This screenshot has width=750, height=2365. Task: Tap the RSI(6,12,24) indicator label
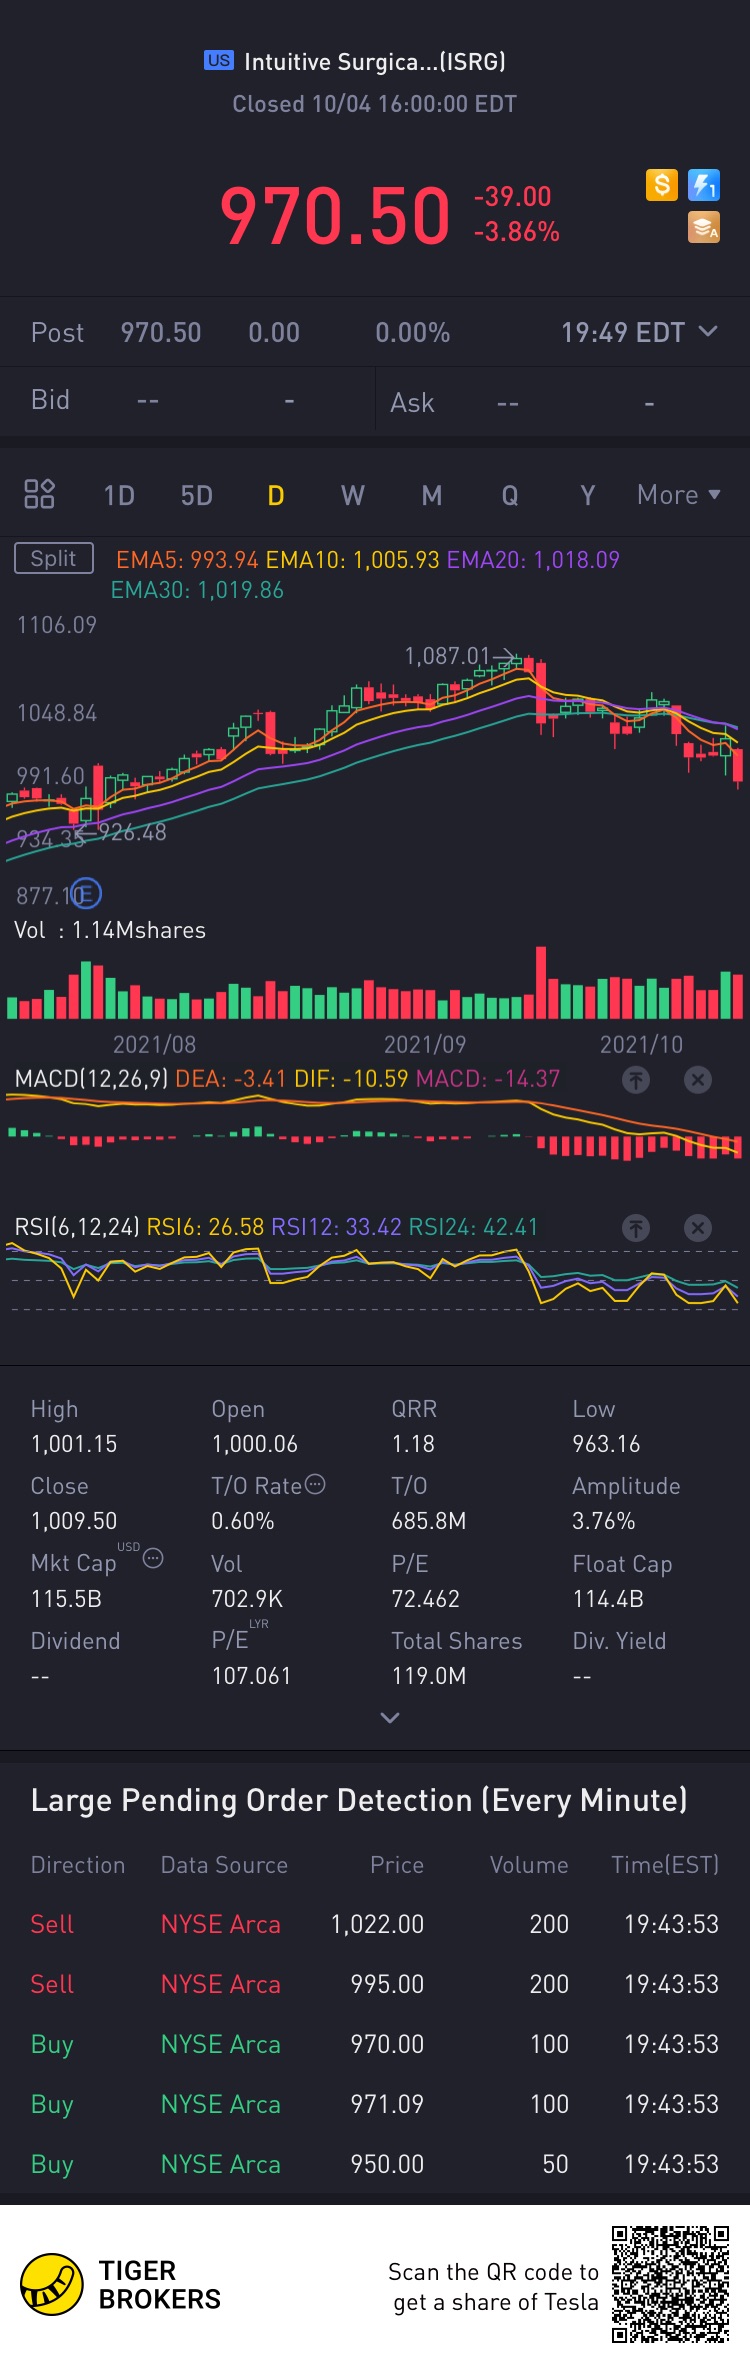pos(77,1227)
